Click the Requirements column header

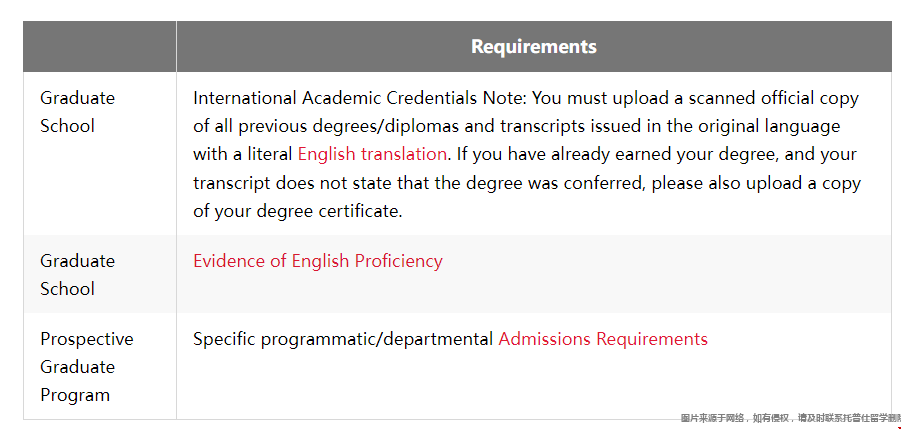pyautogui.click(x=533, y=47)
